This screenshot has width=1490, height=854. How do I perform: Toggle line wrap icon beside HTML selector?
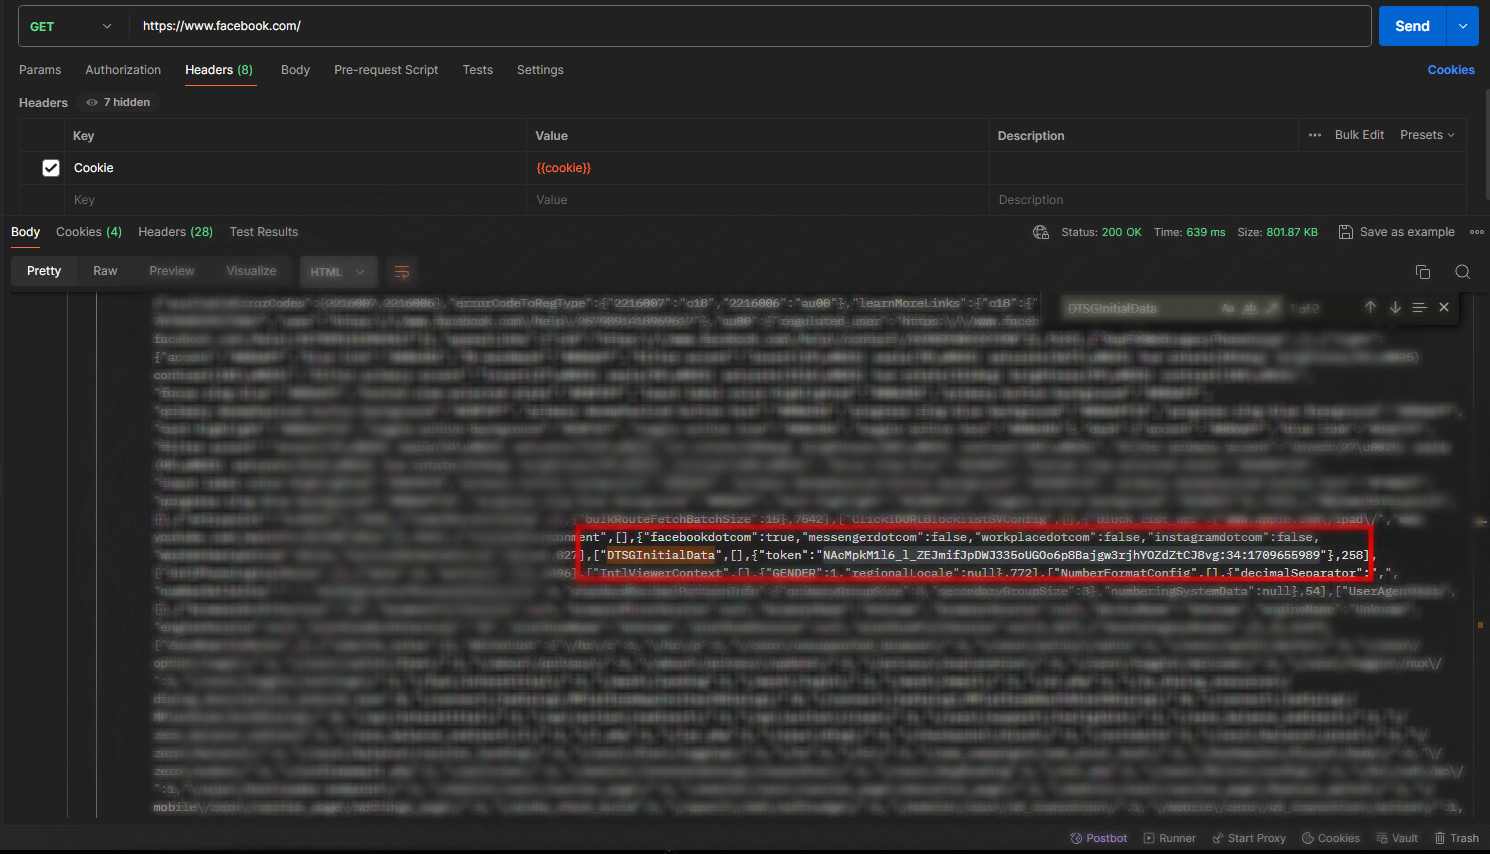click(x=402, y=272)
